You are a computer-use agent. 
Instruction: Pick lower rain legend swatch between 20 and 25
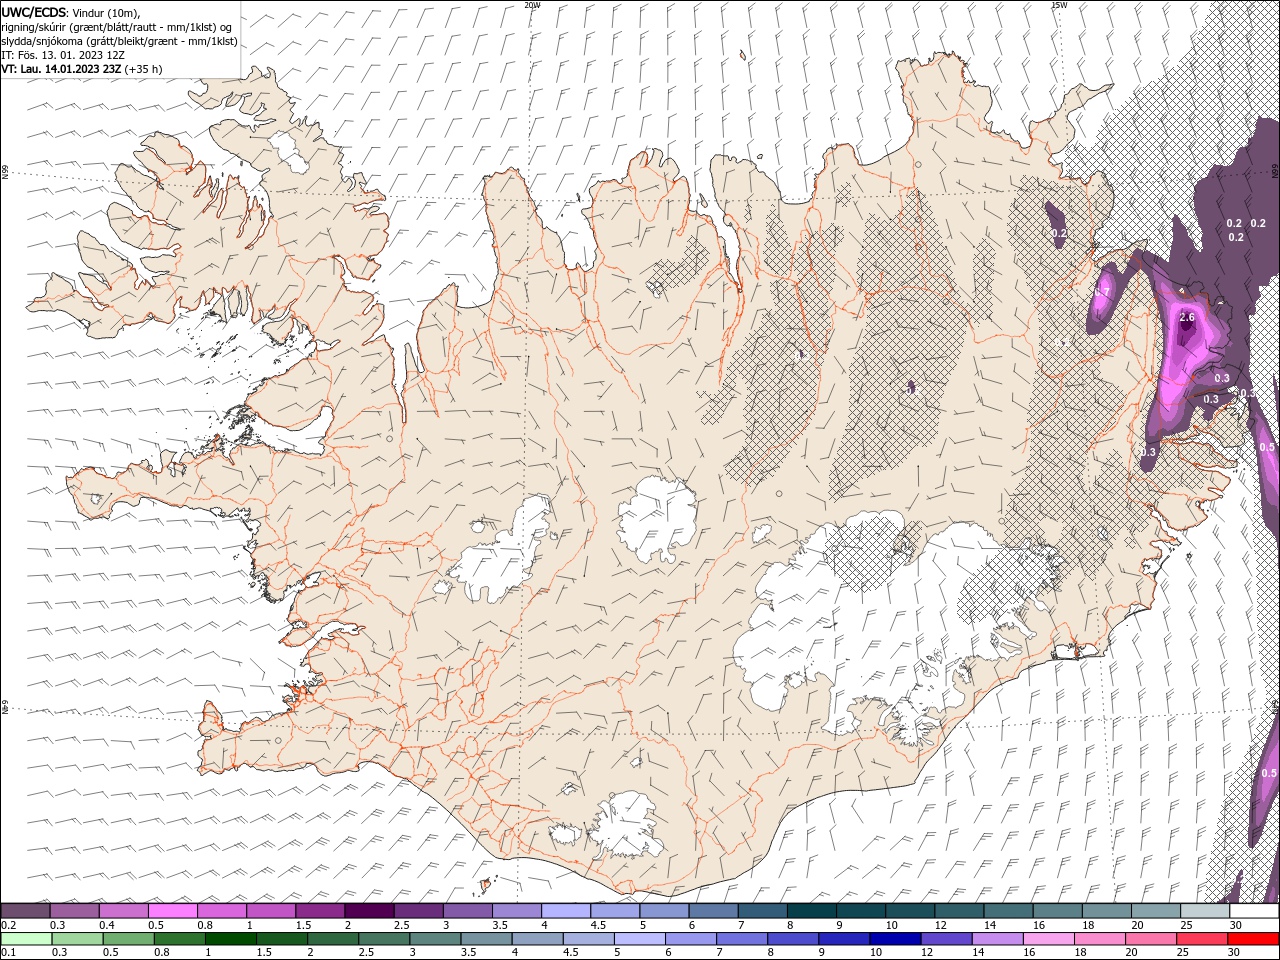click(1149, 938)
